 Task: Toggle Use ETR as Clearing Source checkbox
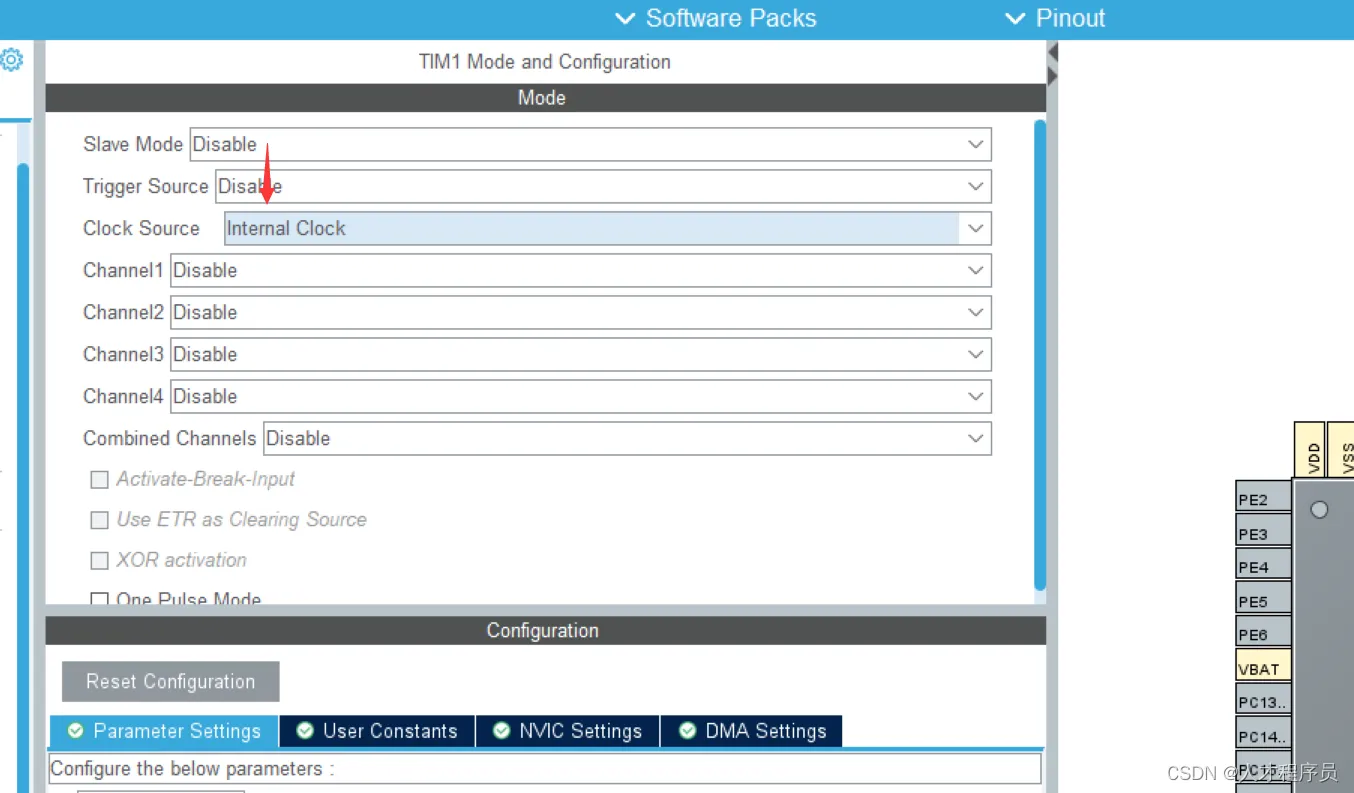99,520
